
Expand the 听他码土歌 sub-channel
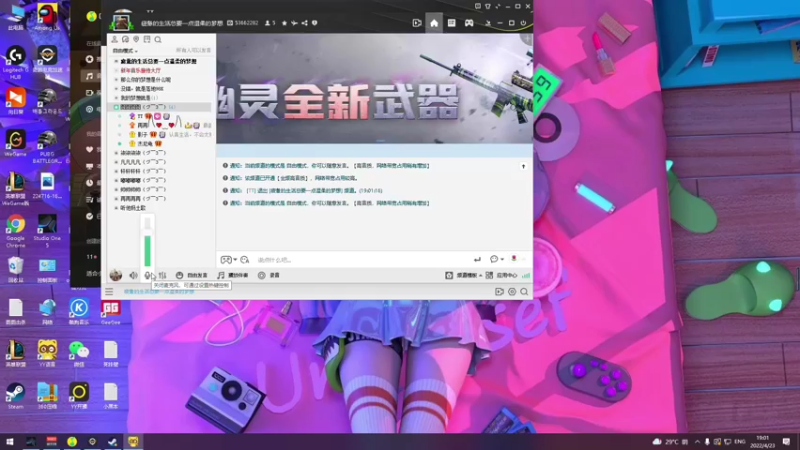pos(116,208)
